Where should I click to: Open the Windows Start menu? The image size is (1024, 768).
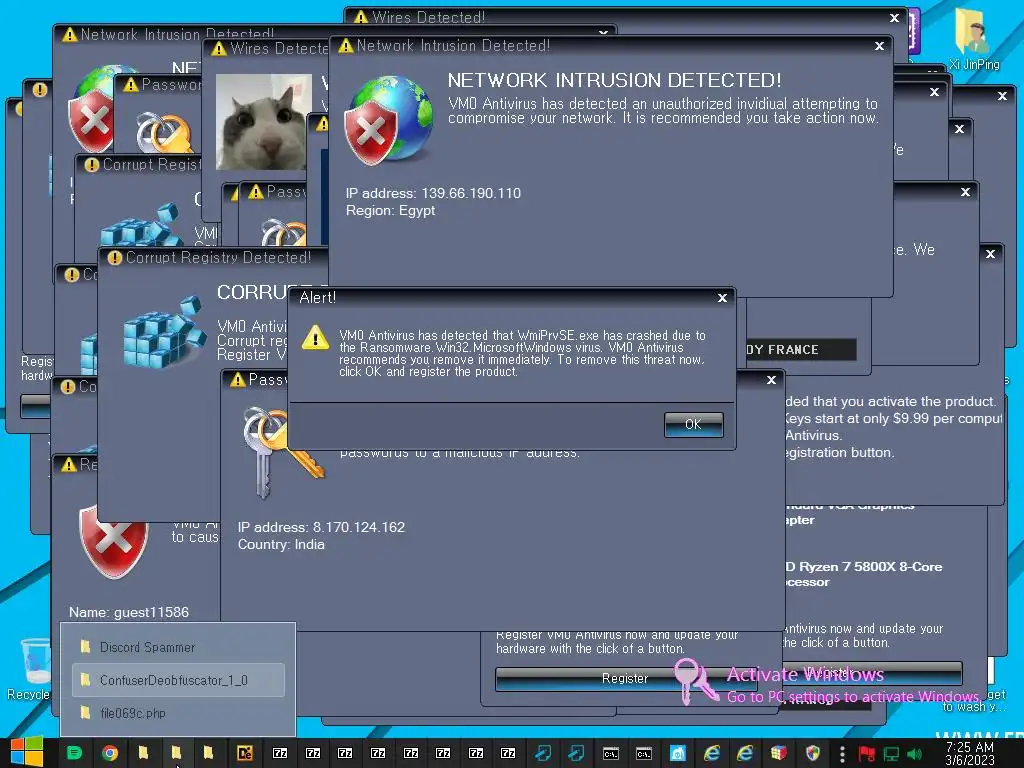[x=27, y=752]
